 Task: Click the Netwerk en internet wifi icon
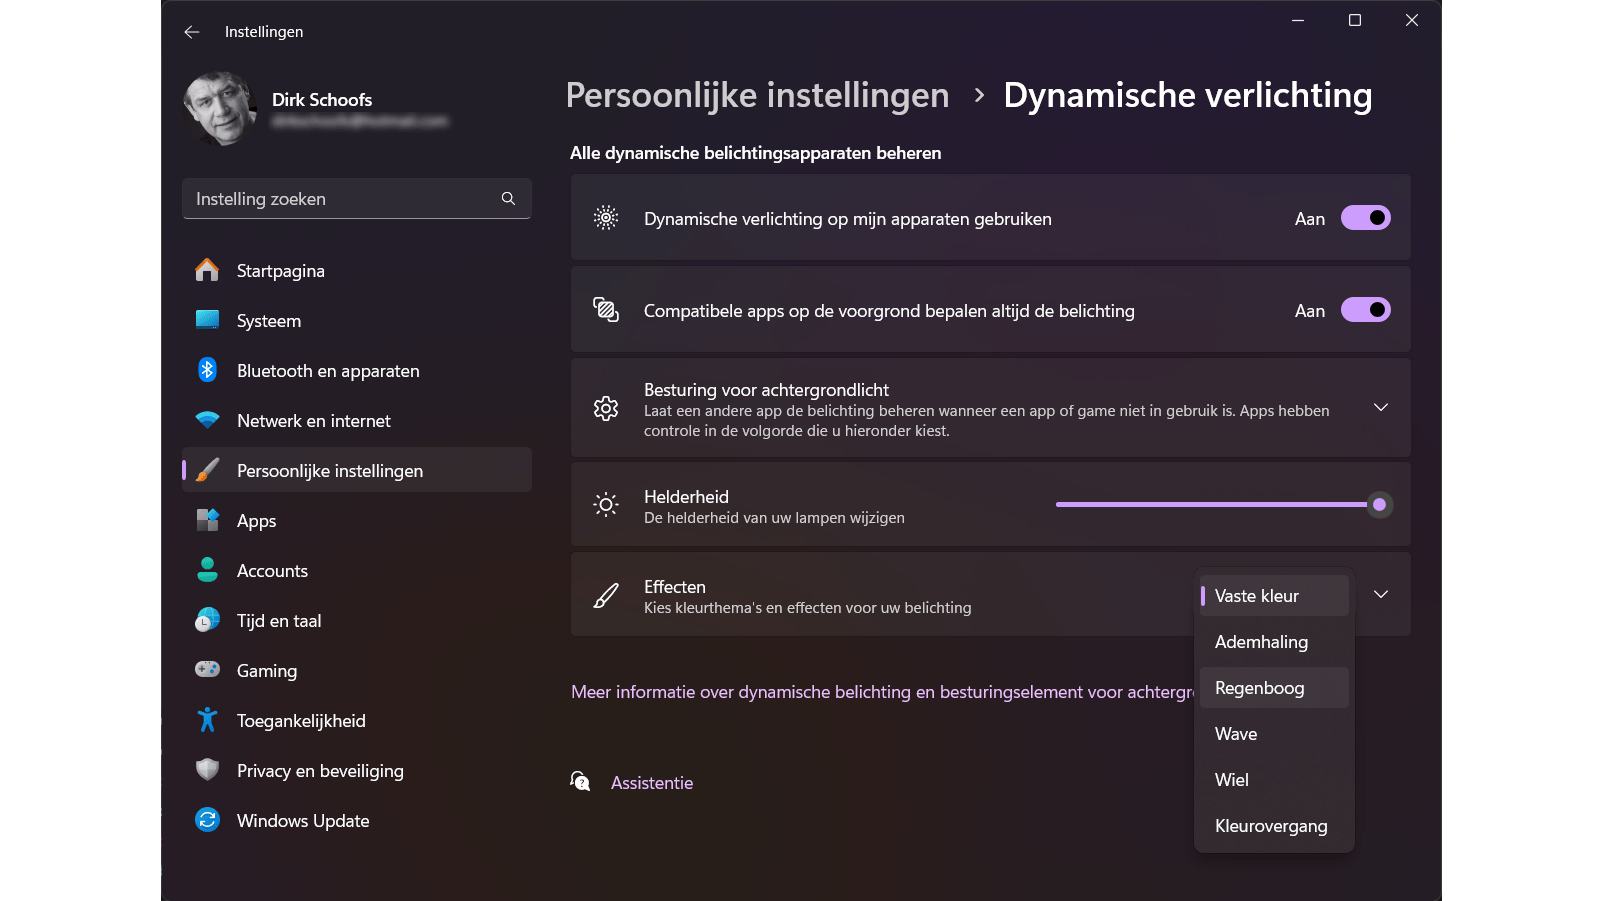click(x=207, y=421)
